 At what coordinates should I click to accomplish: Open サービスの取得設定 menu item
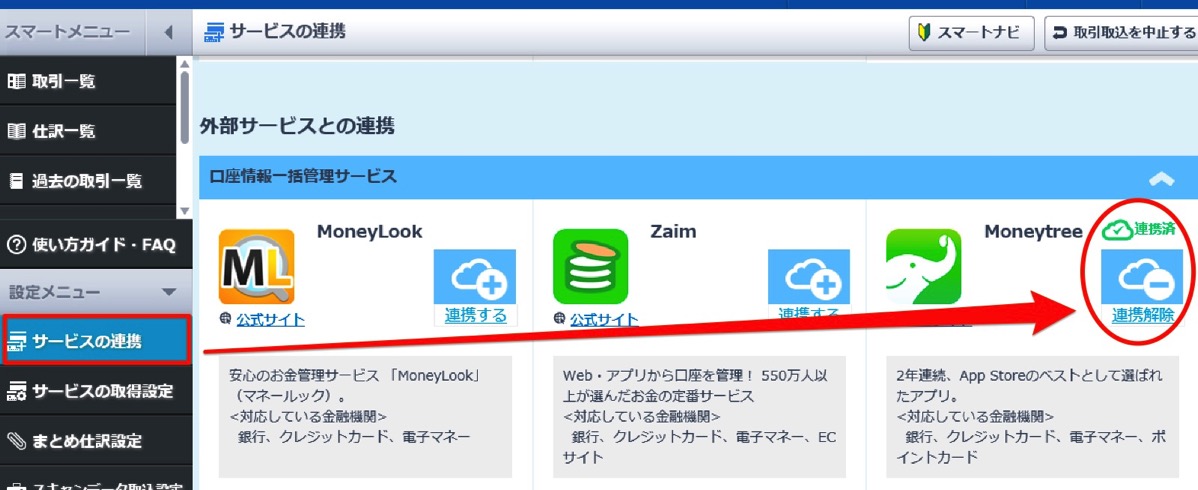[96, 391]
